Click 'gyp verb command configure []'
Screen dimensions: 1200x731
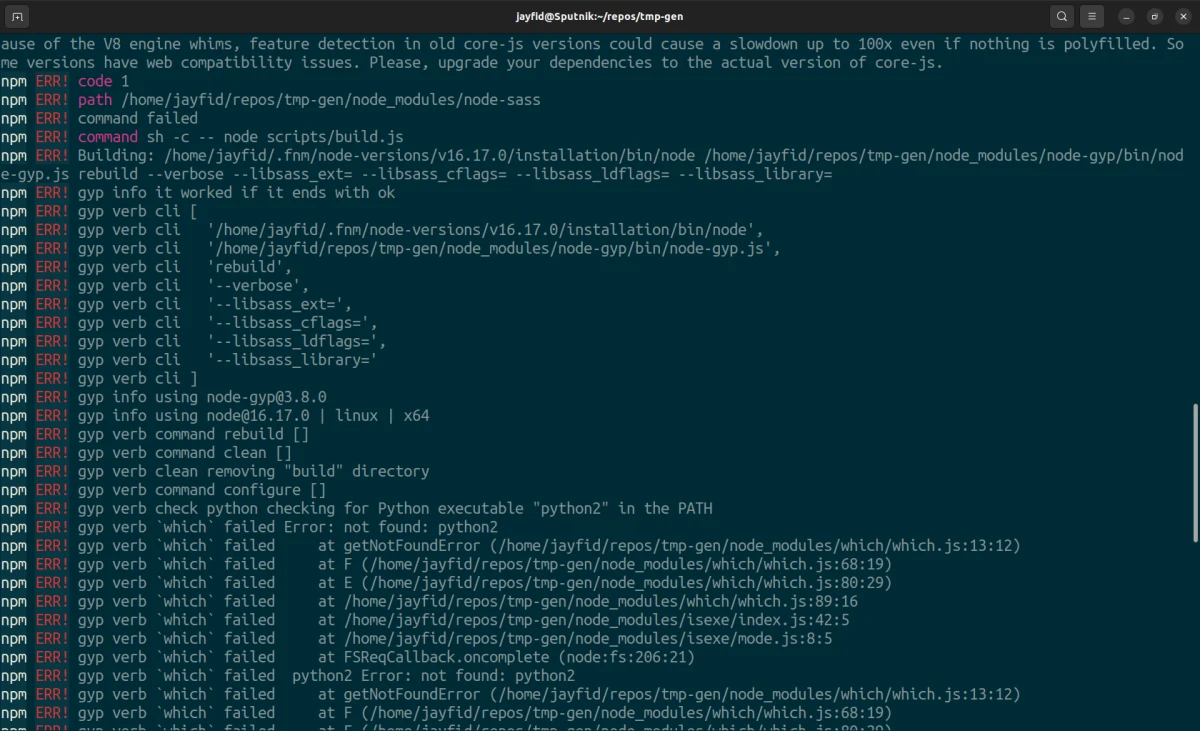click(202, 490)
